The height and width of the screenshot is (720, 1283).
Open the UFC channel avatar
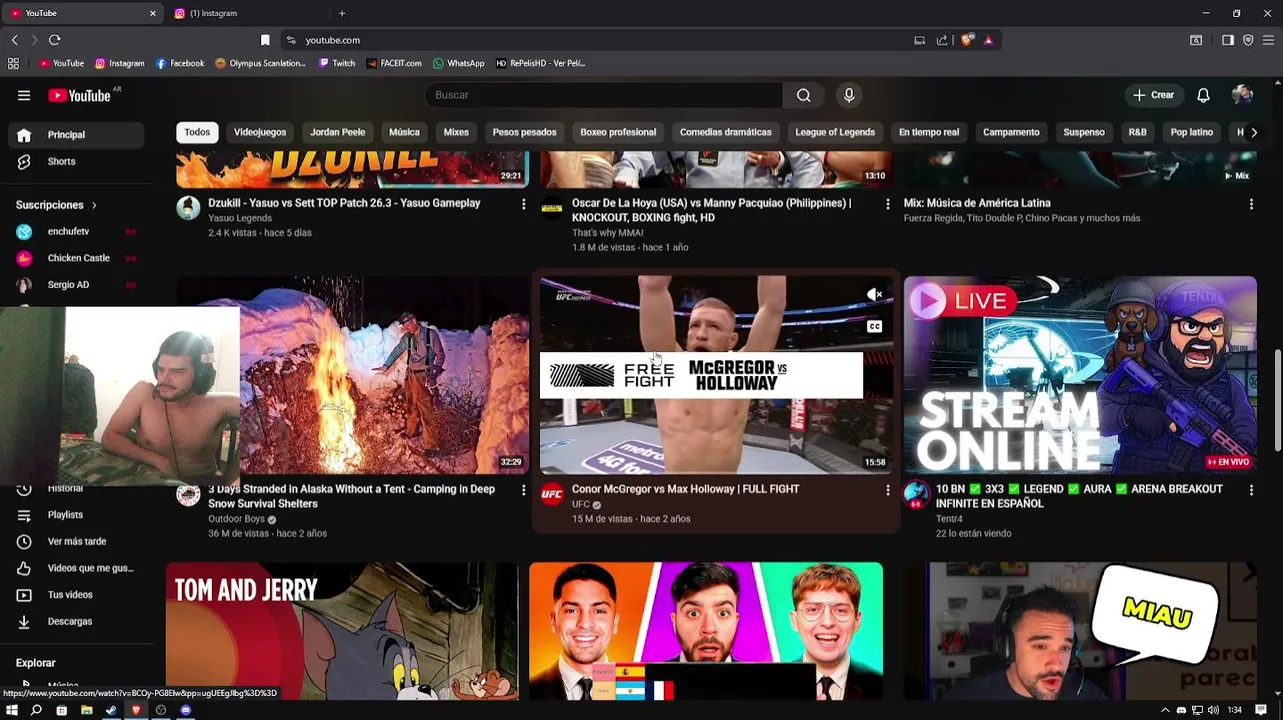click(x=552, y=495)
